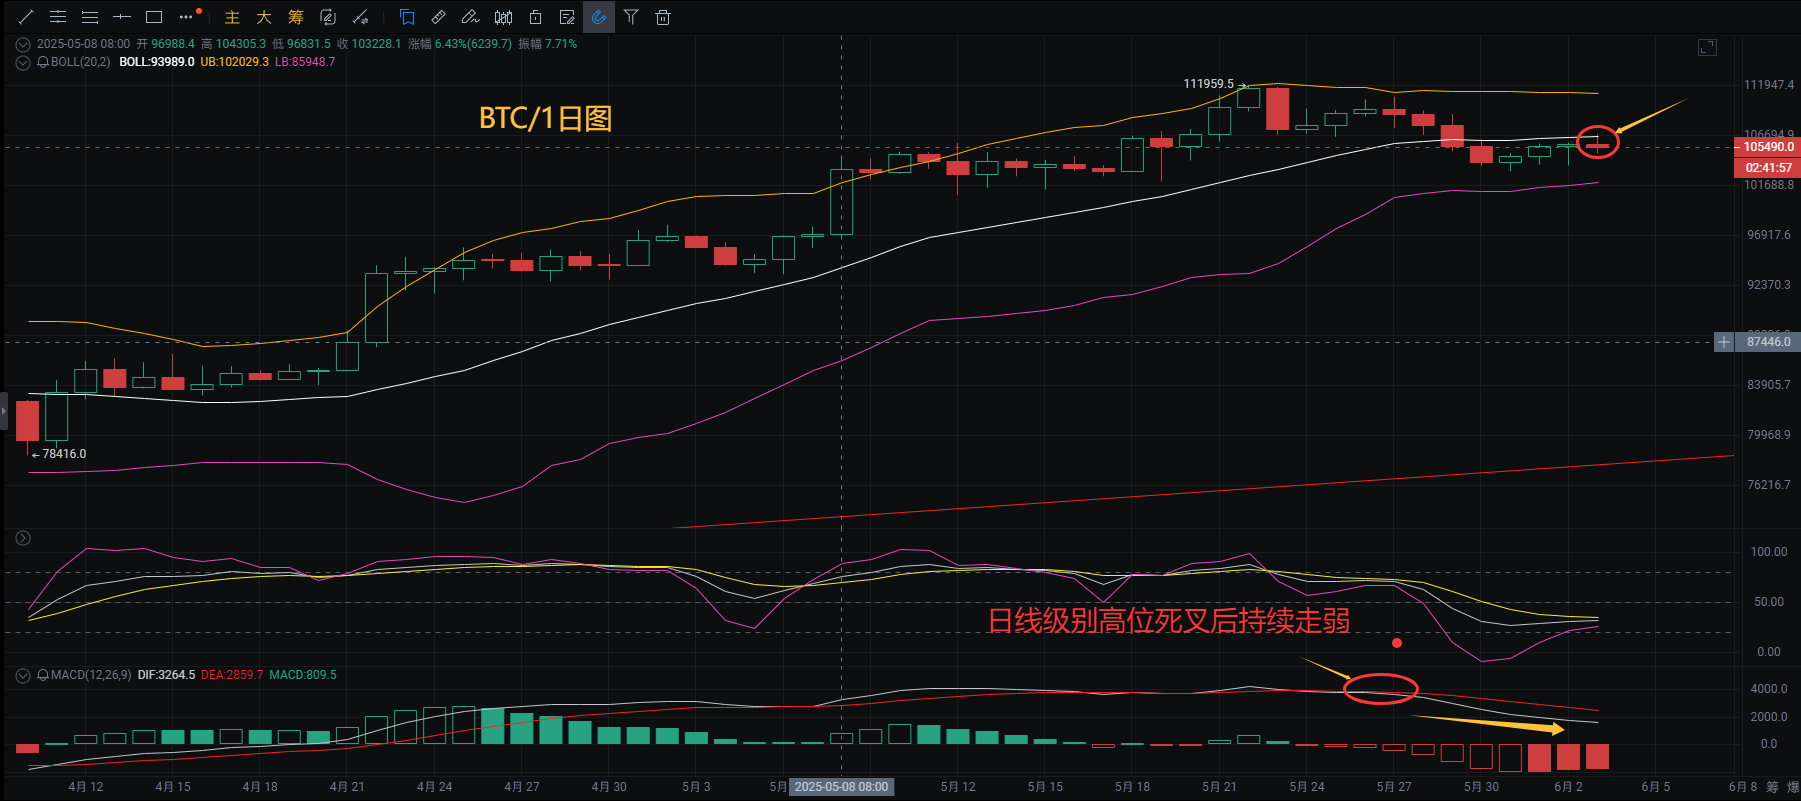Open more drawing tools ellipsis menu

click(x=186, y=17)
